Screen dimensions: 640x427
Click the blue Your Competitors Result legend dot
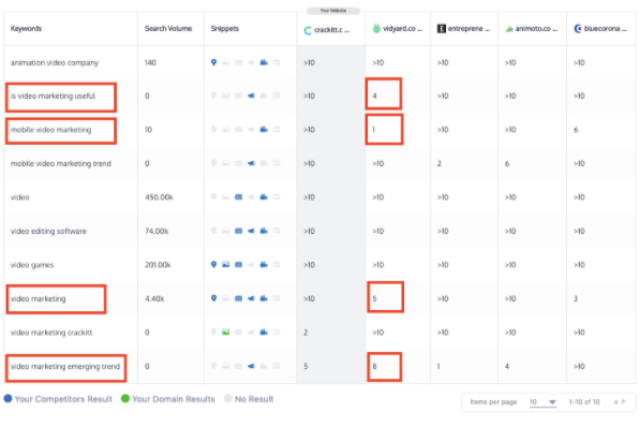(x=7, y=398)
